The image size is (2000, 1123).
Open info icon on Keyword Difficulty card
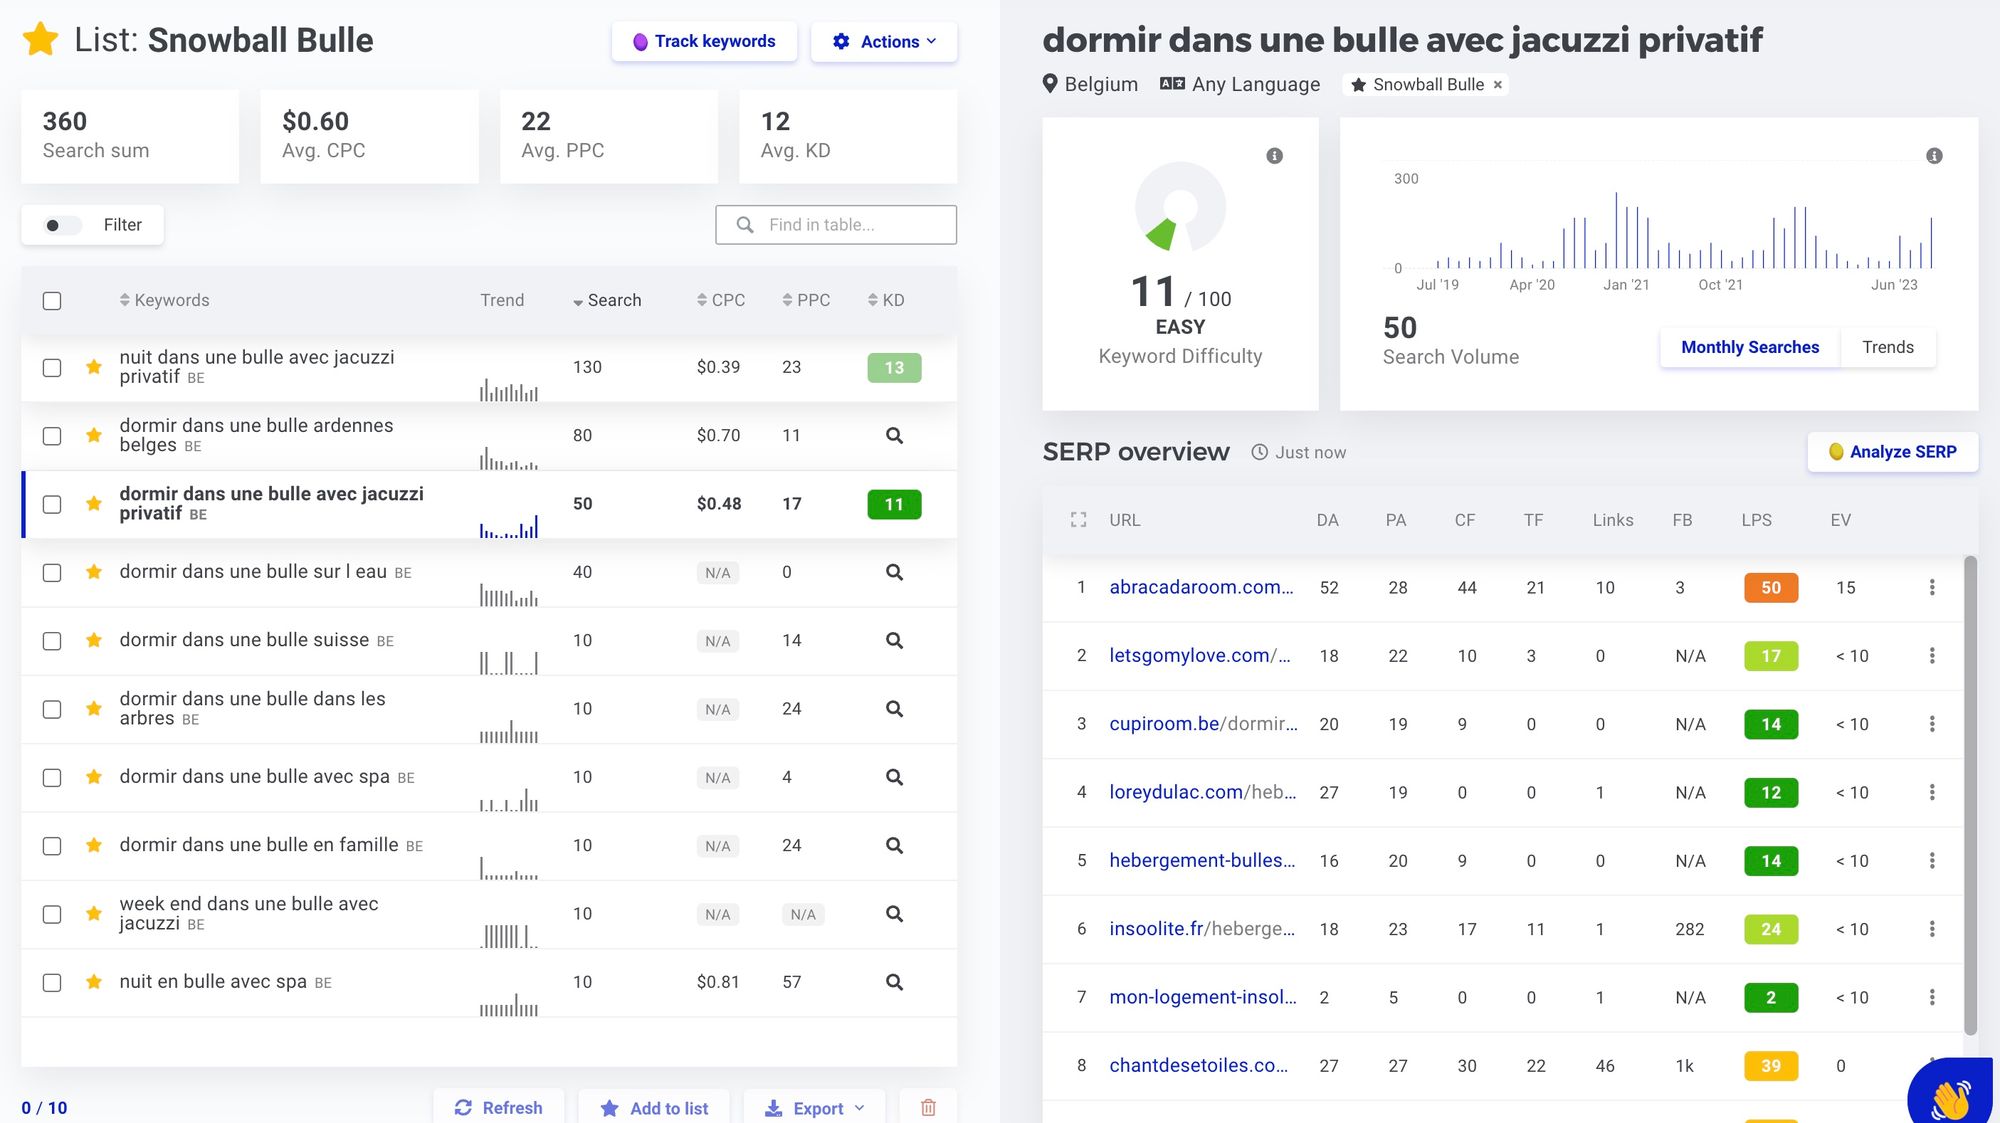(x=1274, y=156)
